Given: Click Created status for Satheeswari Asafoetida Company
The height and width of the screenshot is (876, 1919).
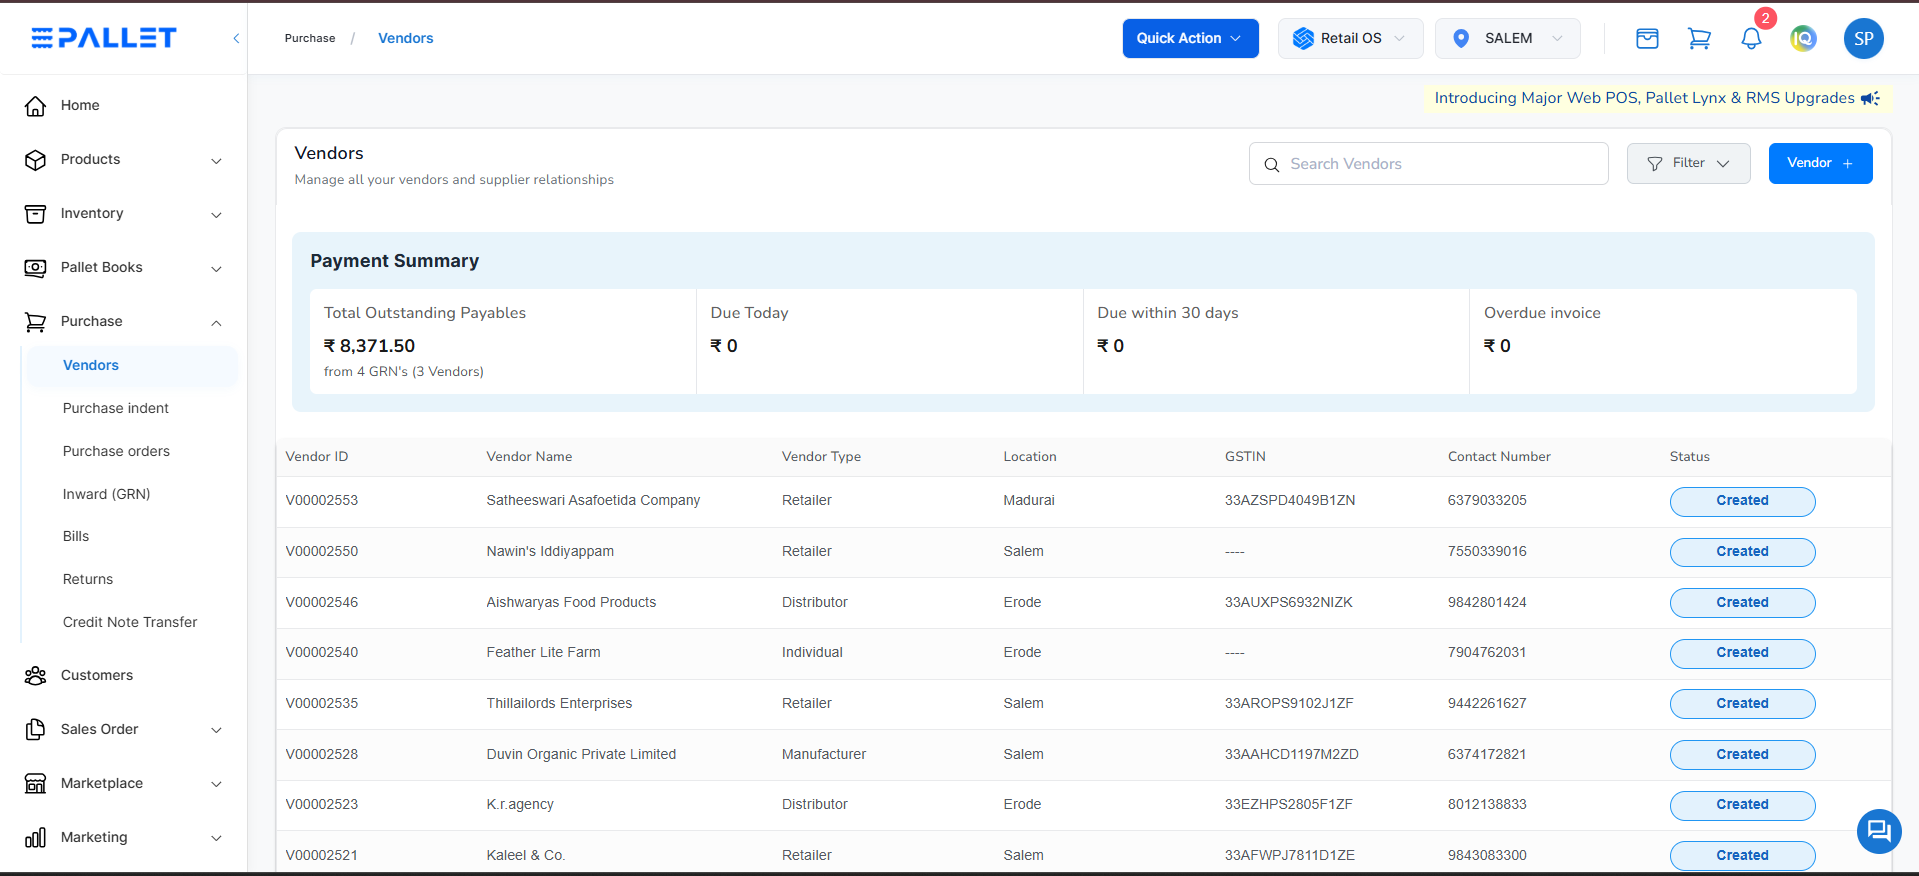Looking at the screenshot, I should (1741, 501).
